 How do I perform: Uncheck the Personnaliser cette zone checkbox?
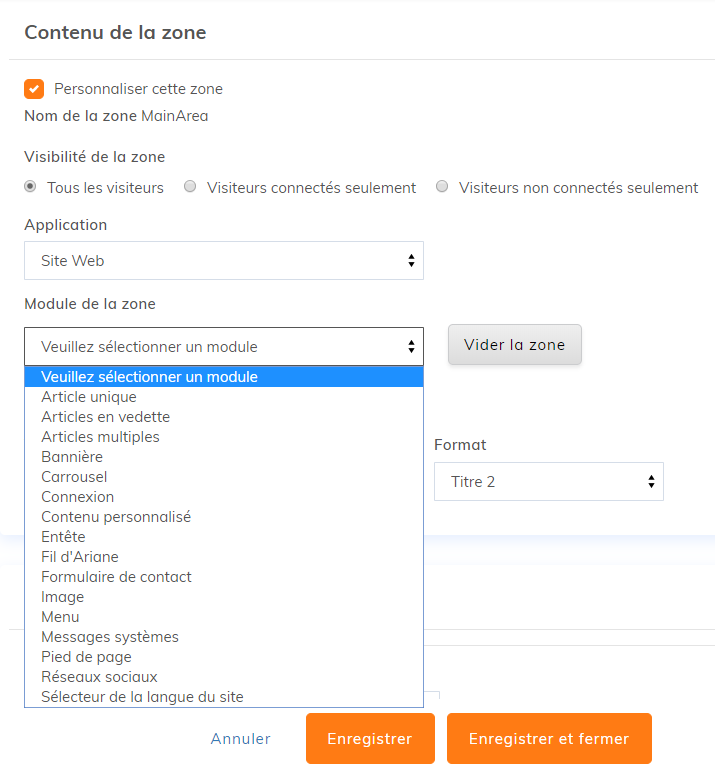[x=34, y=89]
